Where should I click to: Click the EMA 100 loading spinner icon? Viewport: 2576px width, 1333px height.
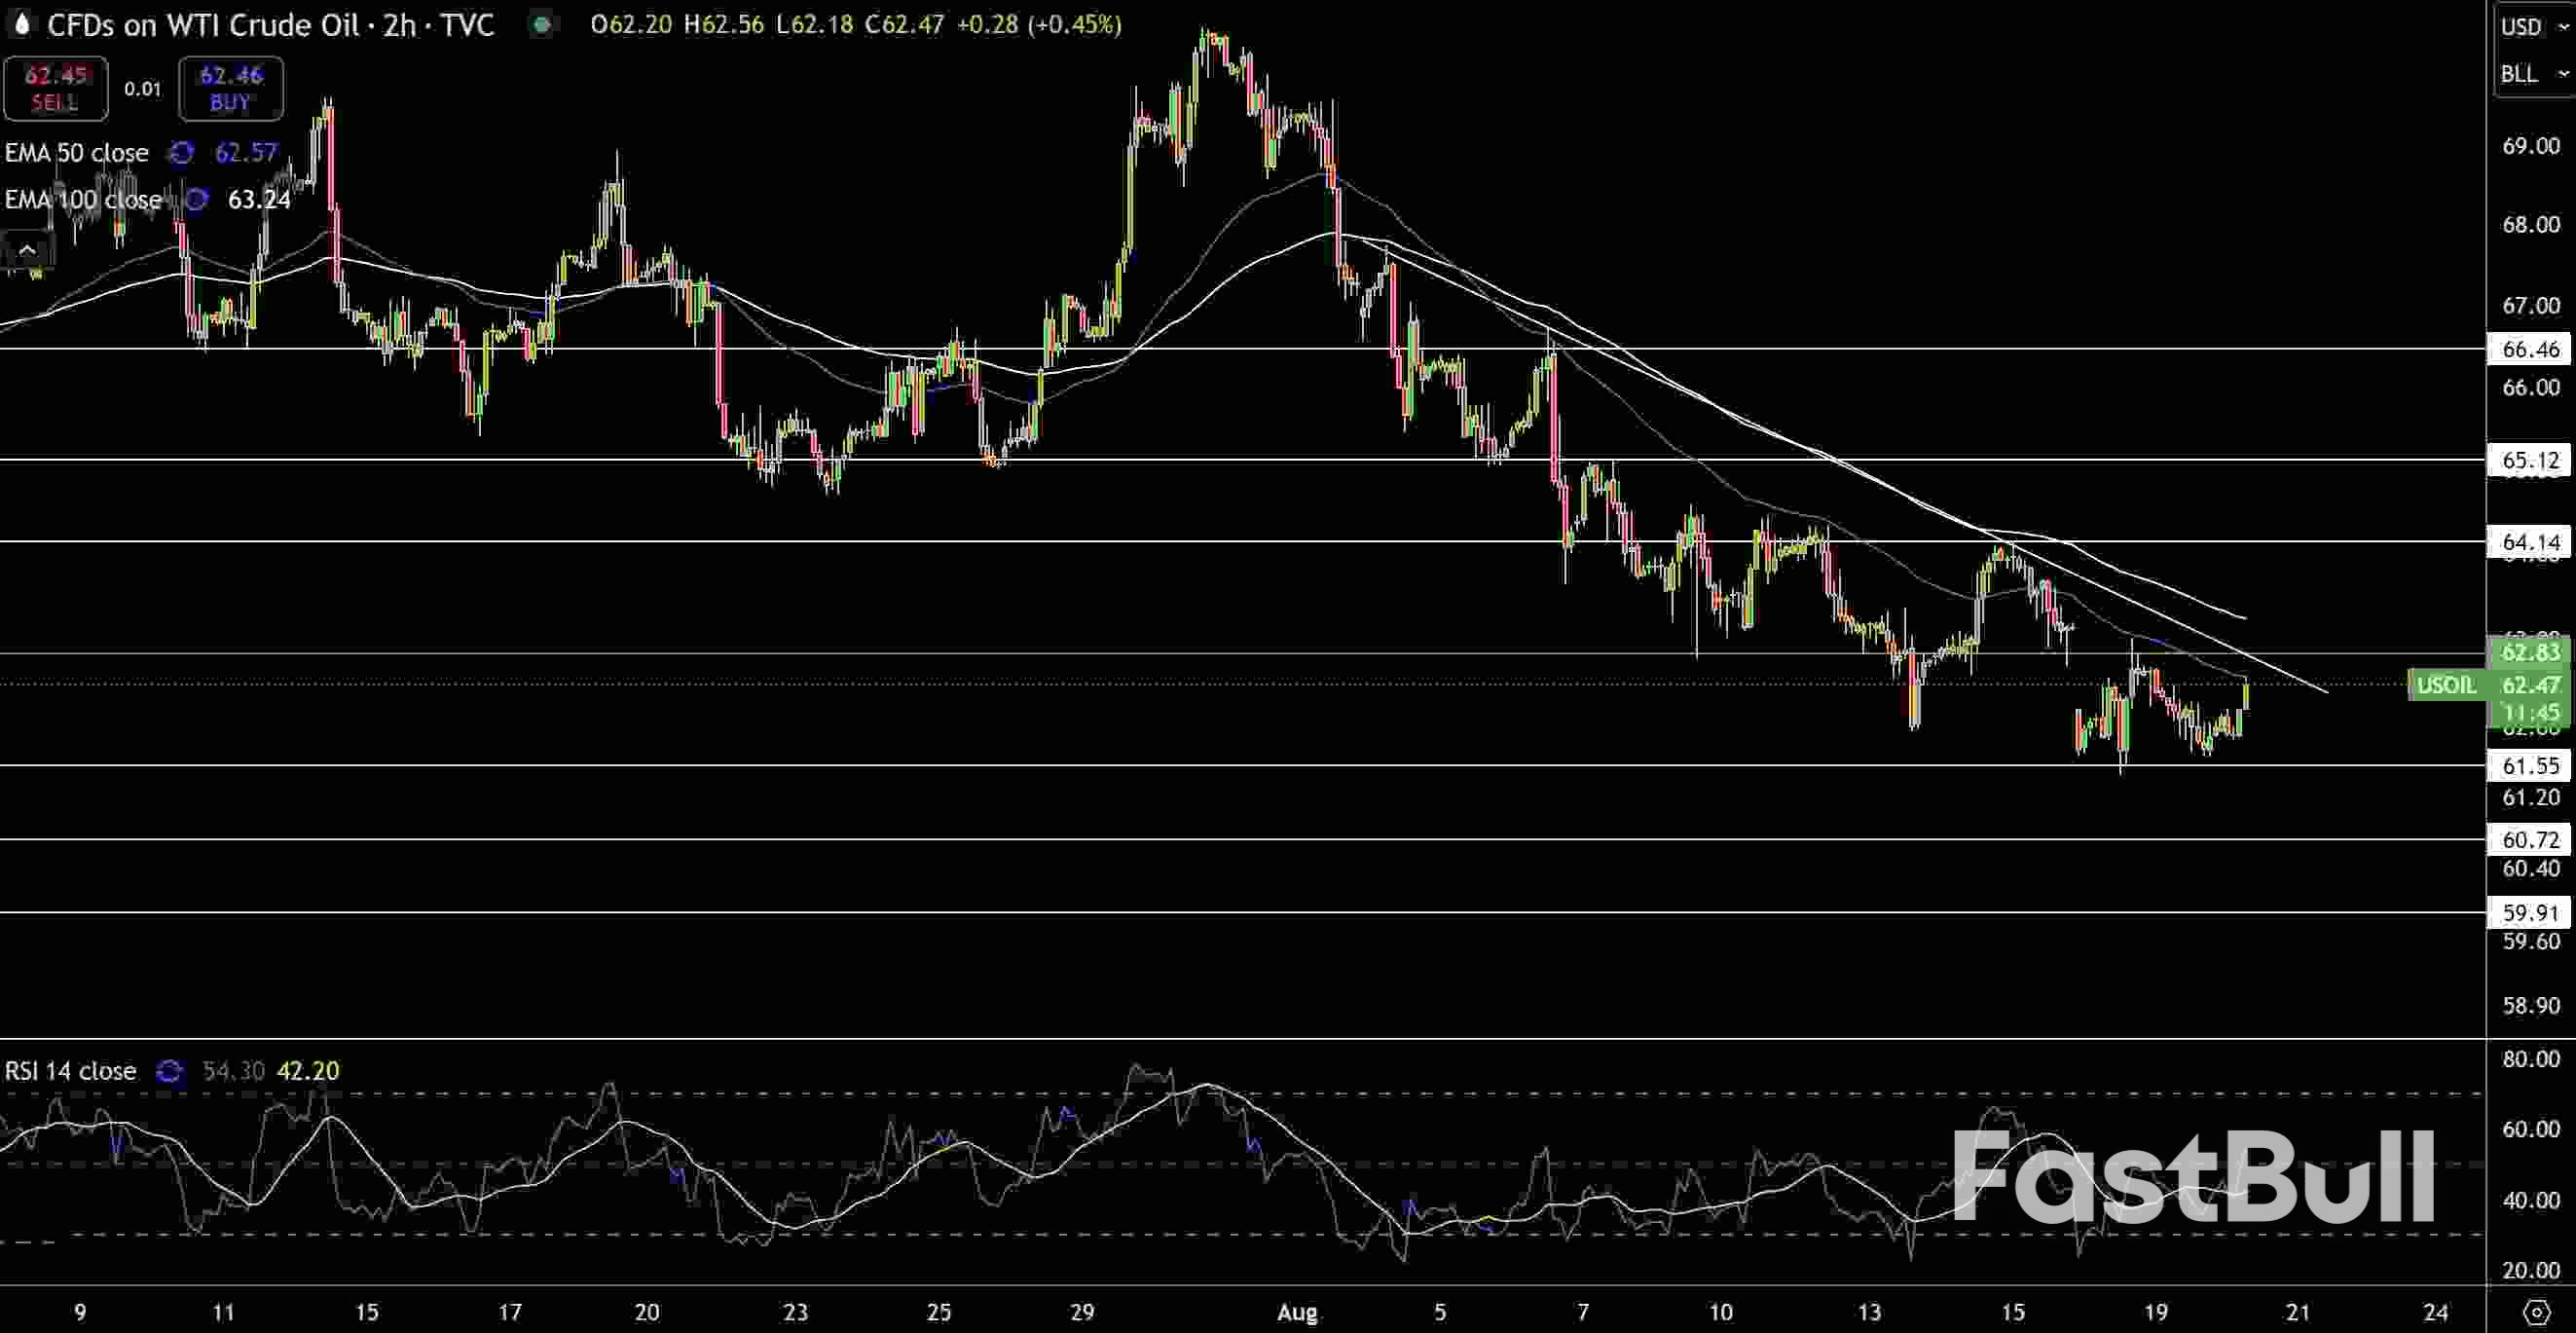coord(196,199)
